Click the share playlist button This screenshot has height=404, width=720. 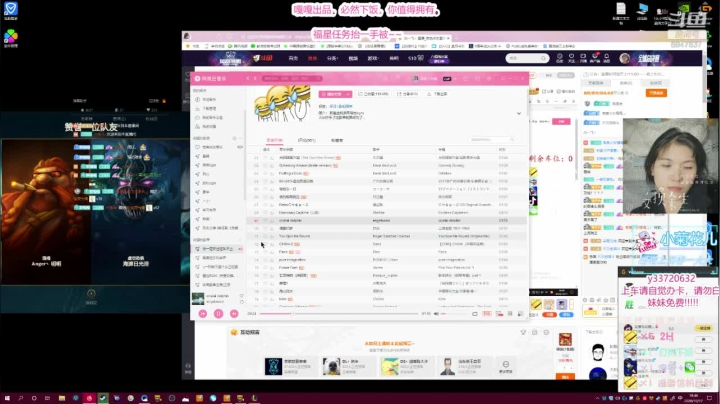(x=408, y=94)
